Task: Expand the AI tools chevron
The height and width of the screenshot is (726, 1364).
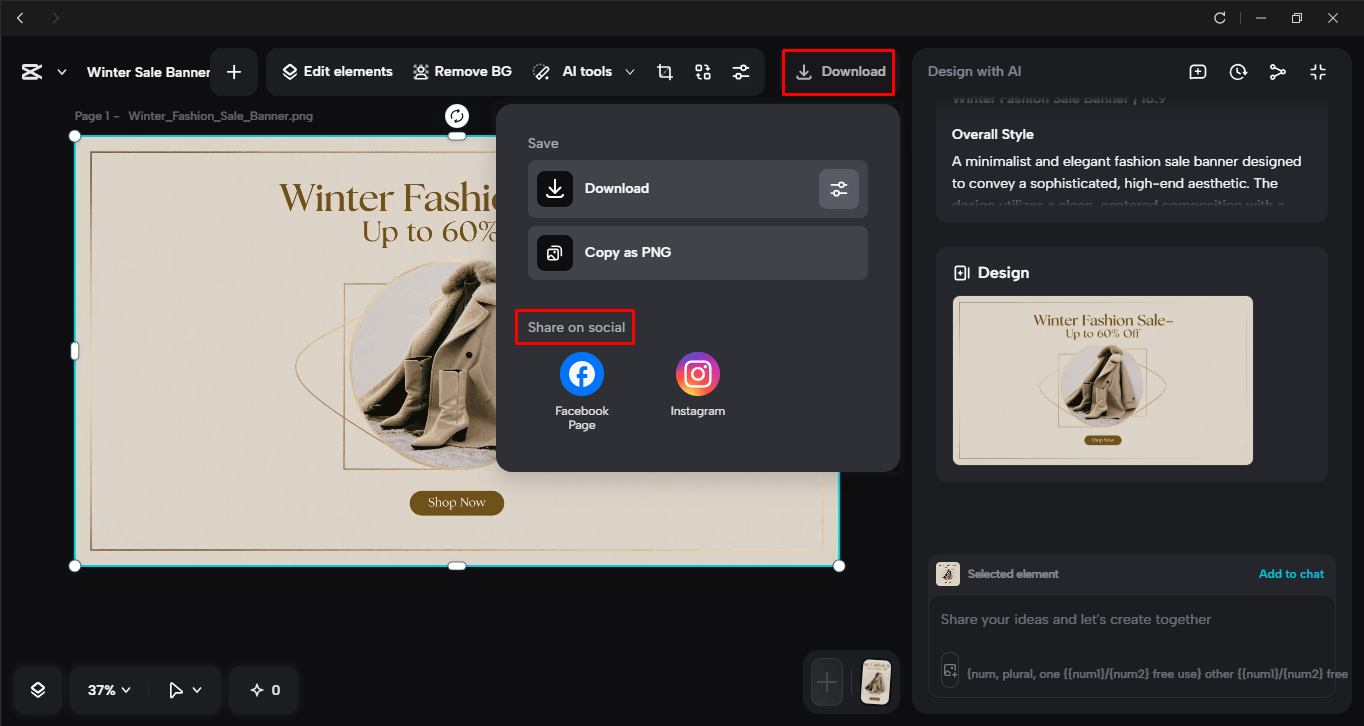Action: click(630, 71)
